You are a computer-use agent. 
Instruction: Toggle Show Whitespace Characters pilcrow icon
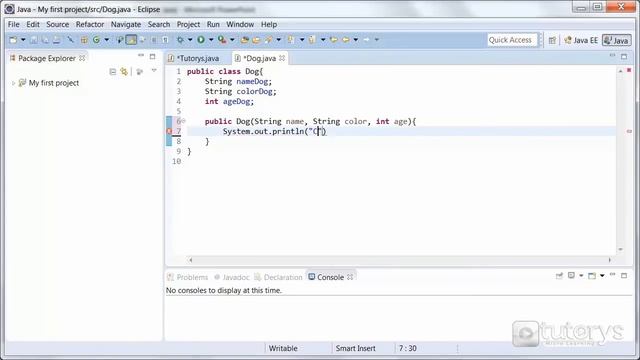[165, 40]
